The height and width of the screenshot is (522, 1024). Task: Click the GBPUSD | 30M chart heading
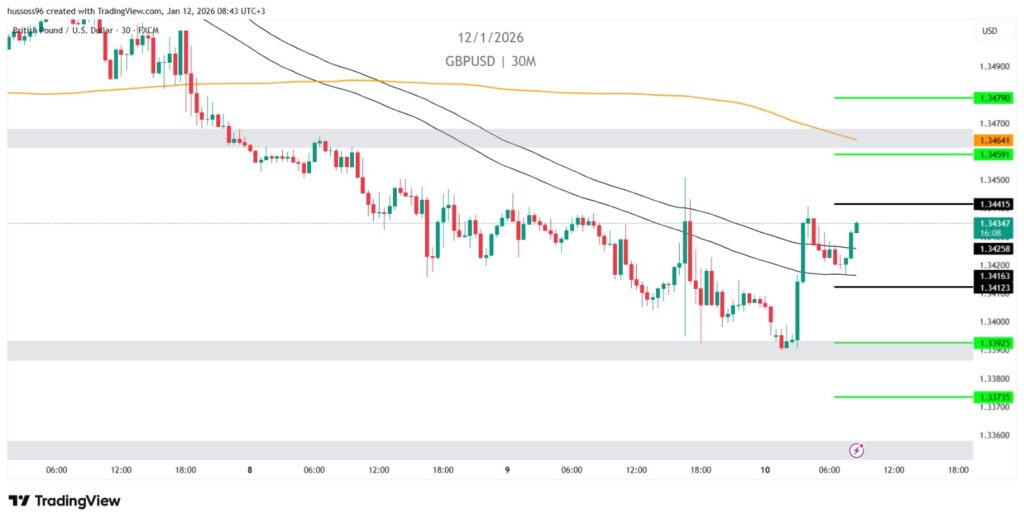491,61
